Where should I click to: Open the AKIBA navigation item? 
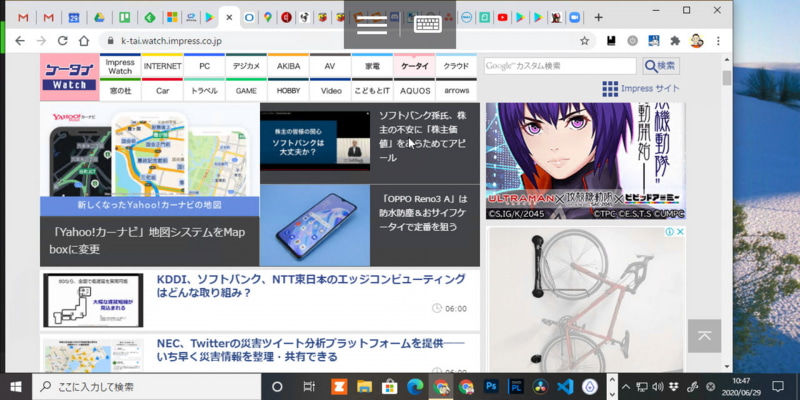pyautogui.click(x=288, y=66)
